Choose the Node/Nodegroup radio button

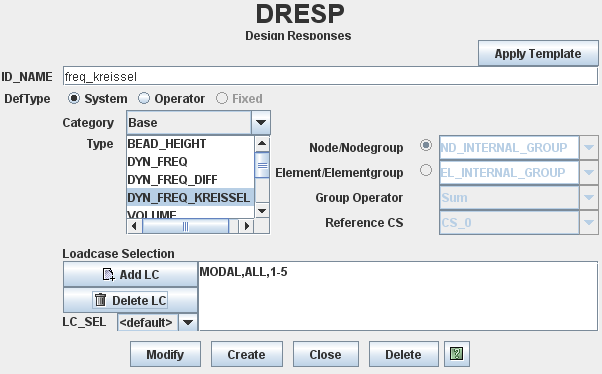click(425, 145)
